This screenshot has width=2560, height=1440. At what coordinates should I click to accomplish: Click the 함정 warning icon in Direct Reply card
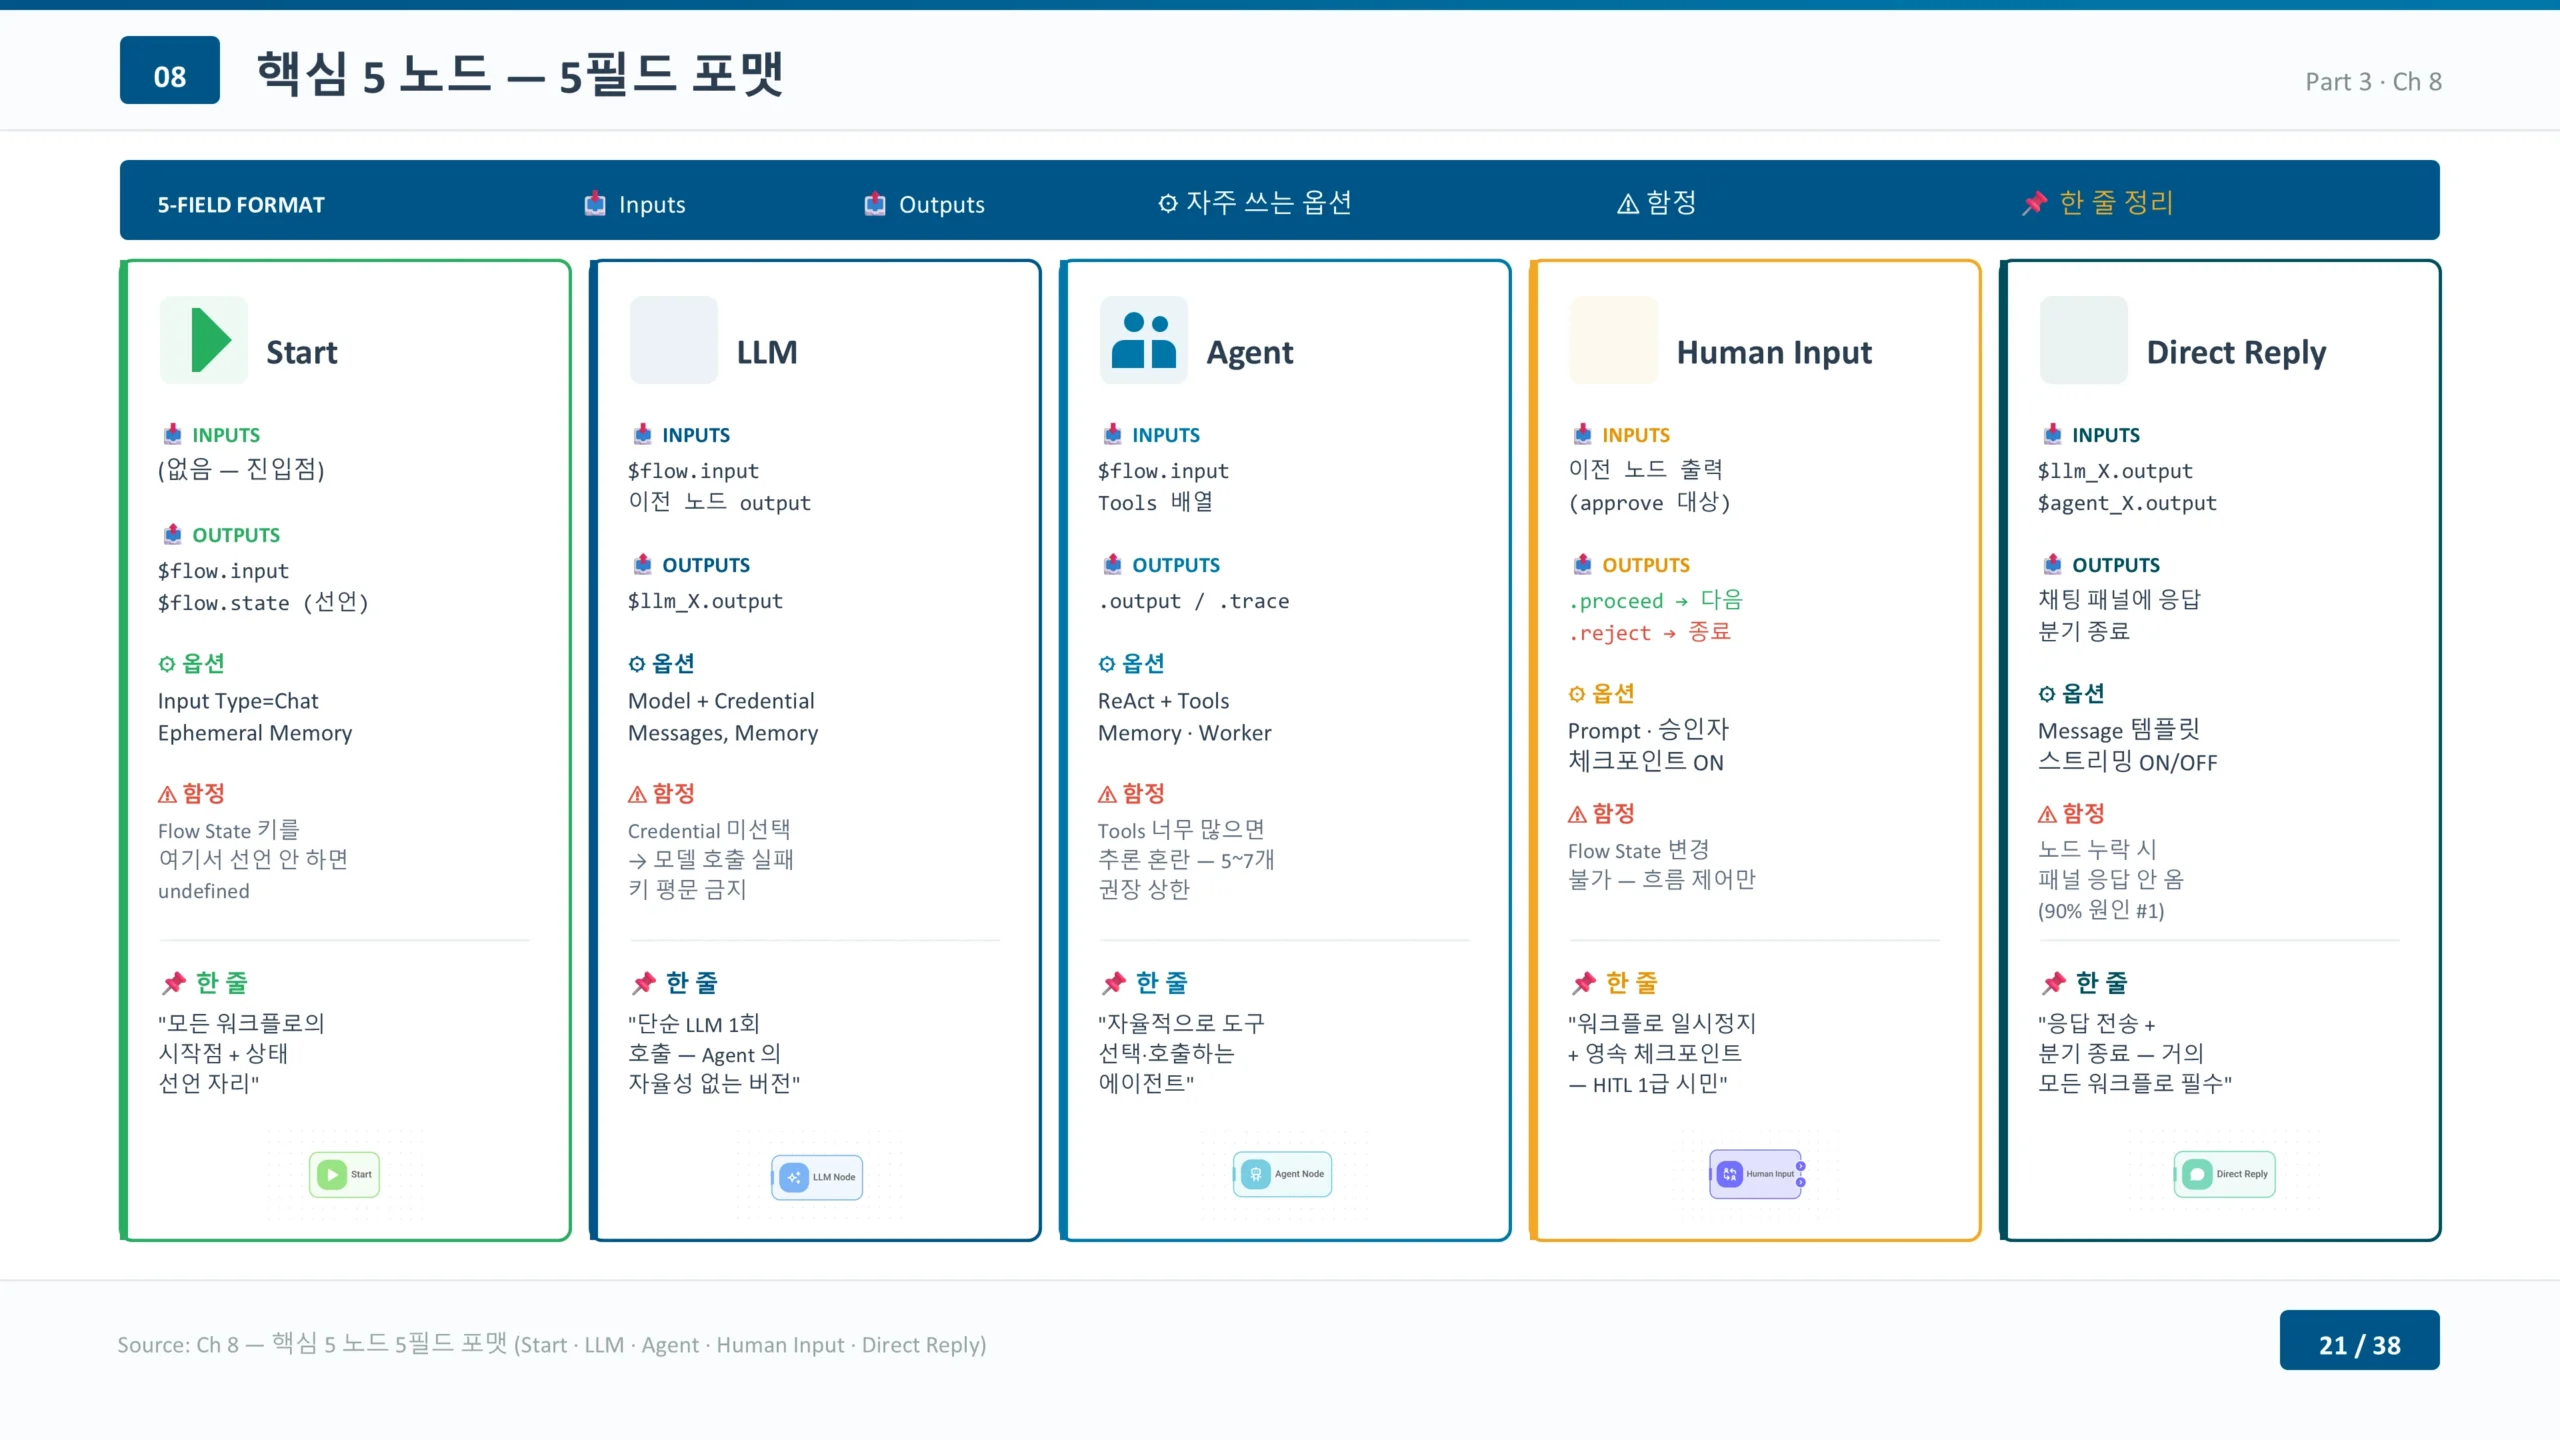pos(2047,814)
